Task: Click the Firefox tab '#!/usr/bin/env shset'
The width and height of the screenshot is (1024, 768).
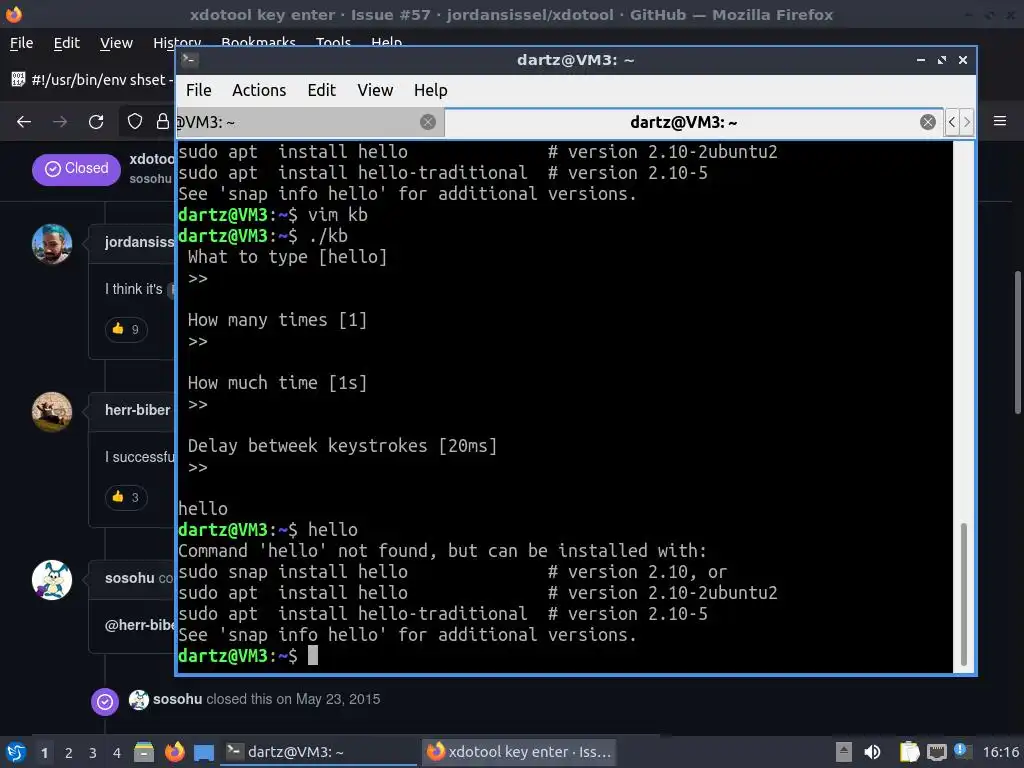Action: [x=91, y=80]
